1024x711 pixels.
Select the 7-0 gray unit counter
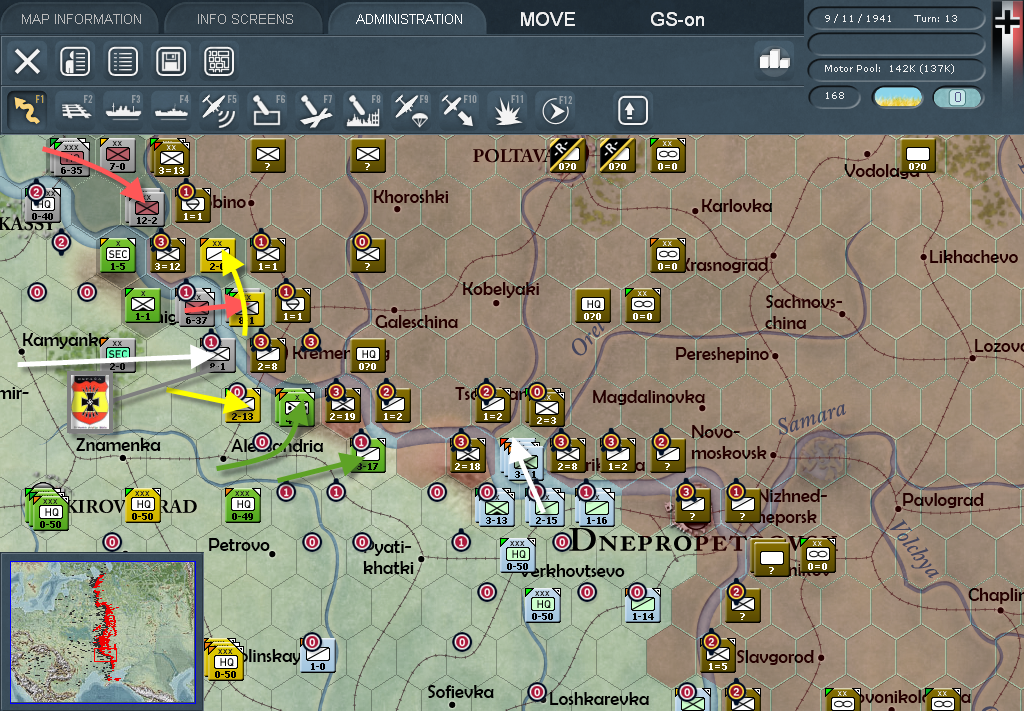click(118, 155)
